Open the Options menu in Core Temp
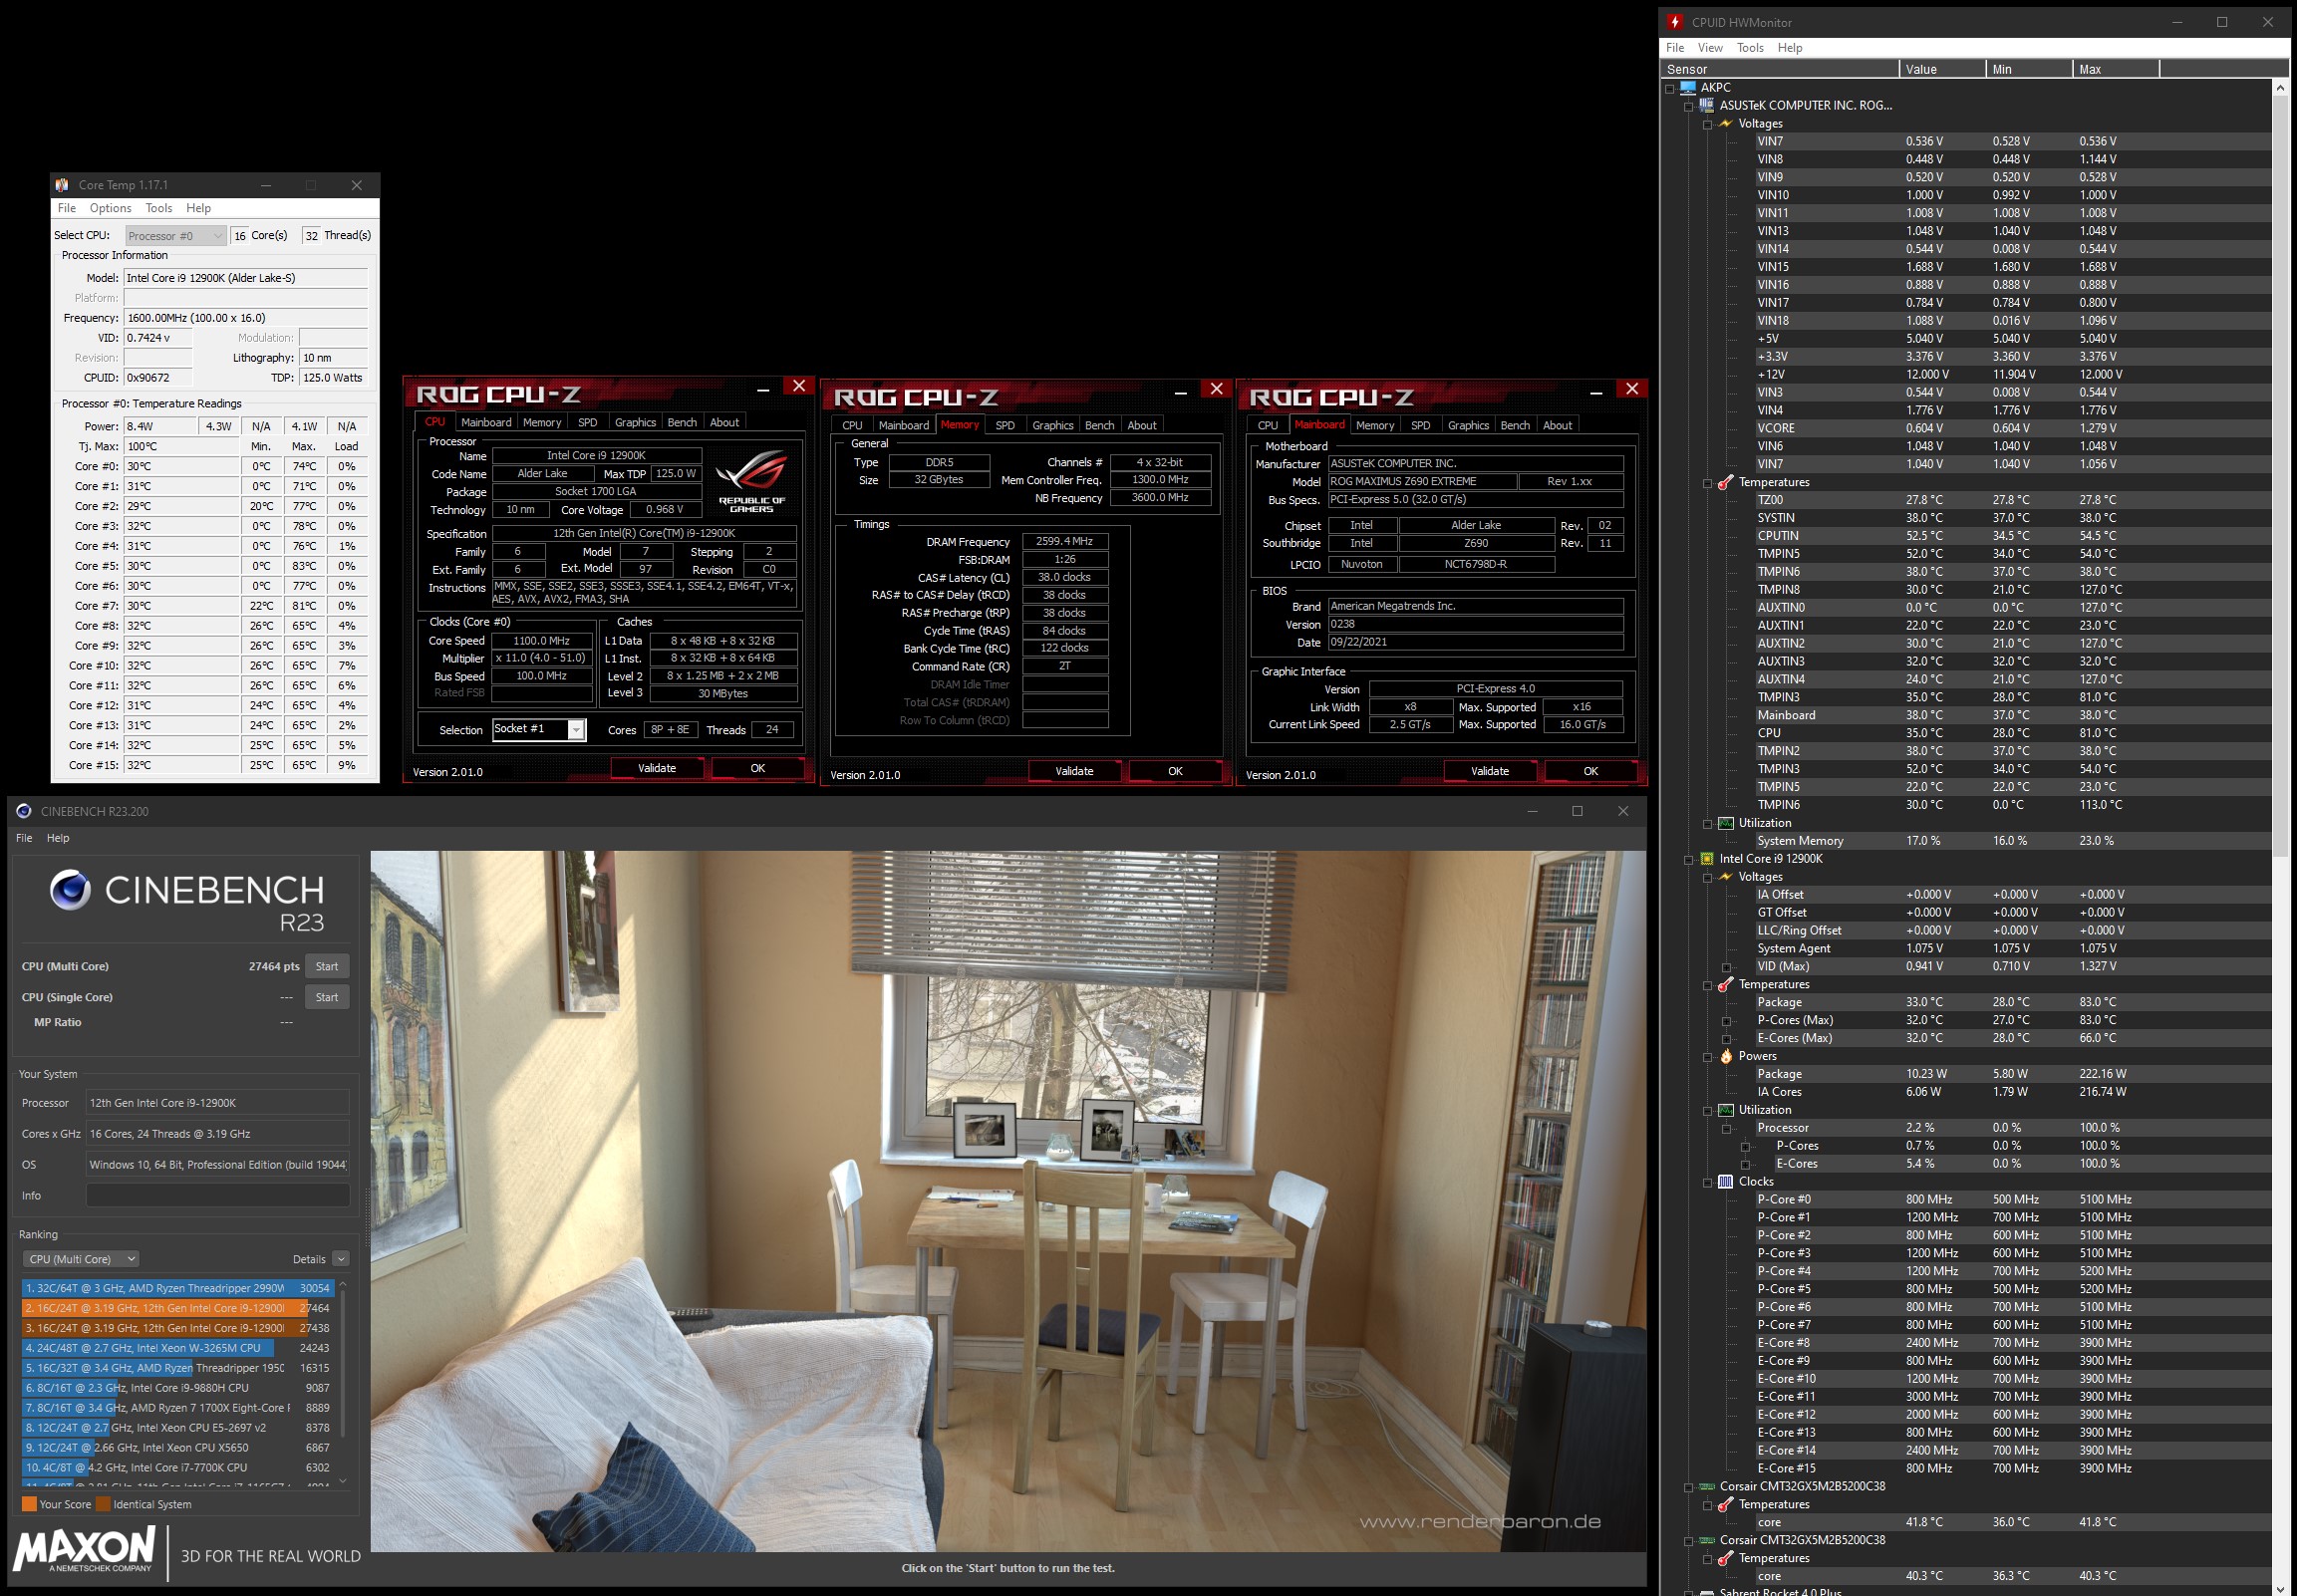This screenshot has width=2297, height=1596. [x=110, y=208]
